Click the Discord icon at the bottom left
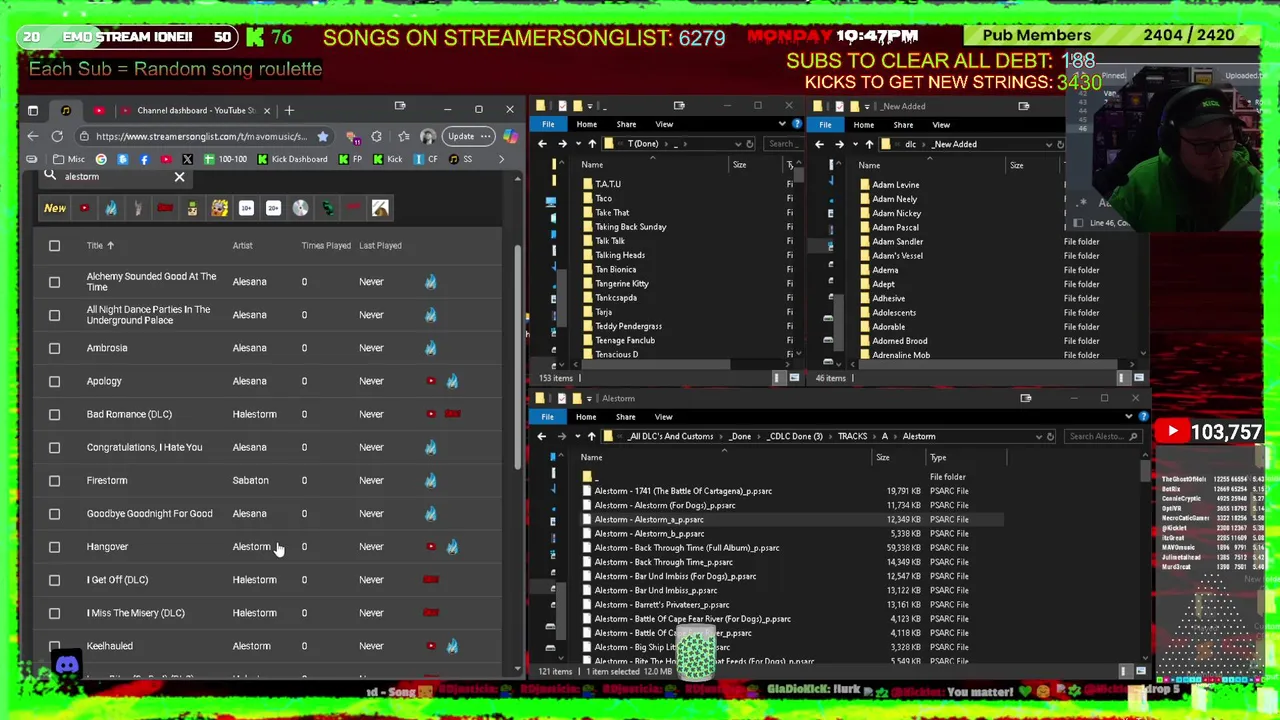The width and height of the screenshot is (1280, 720). coord(67,664)
